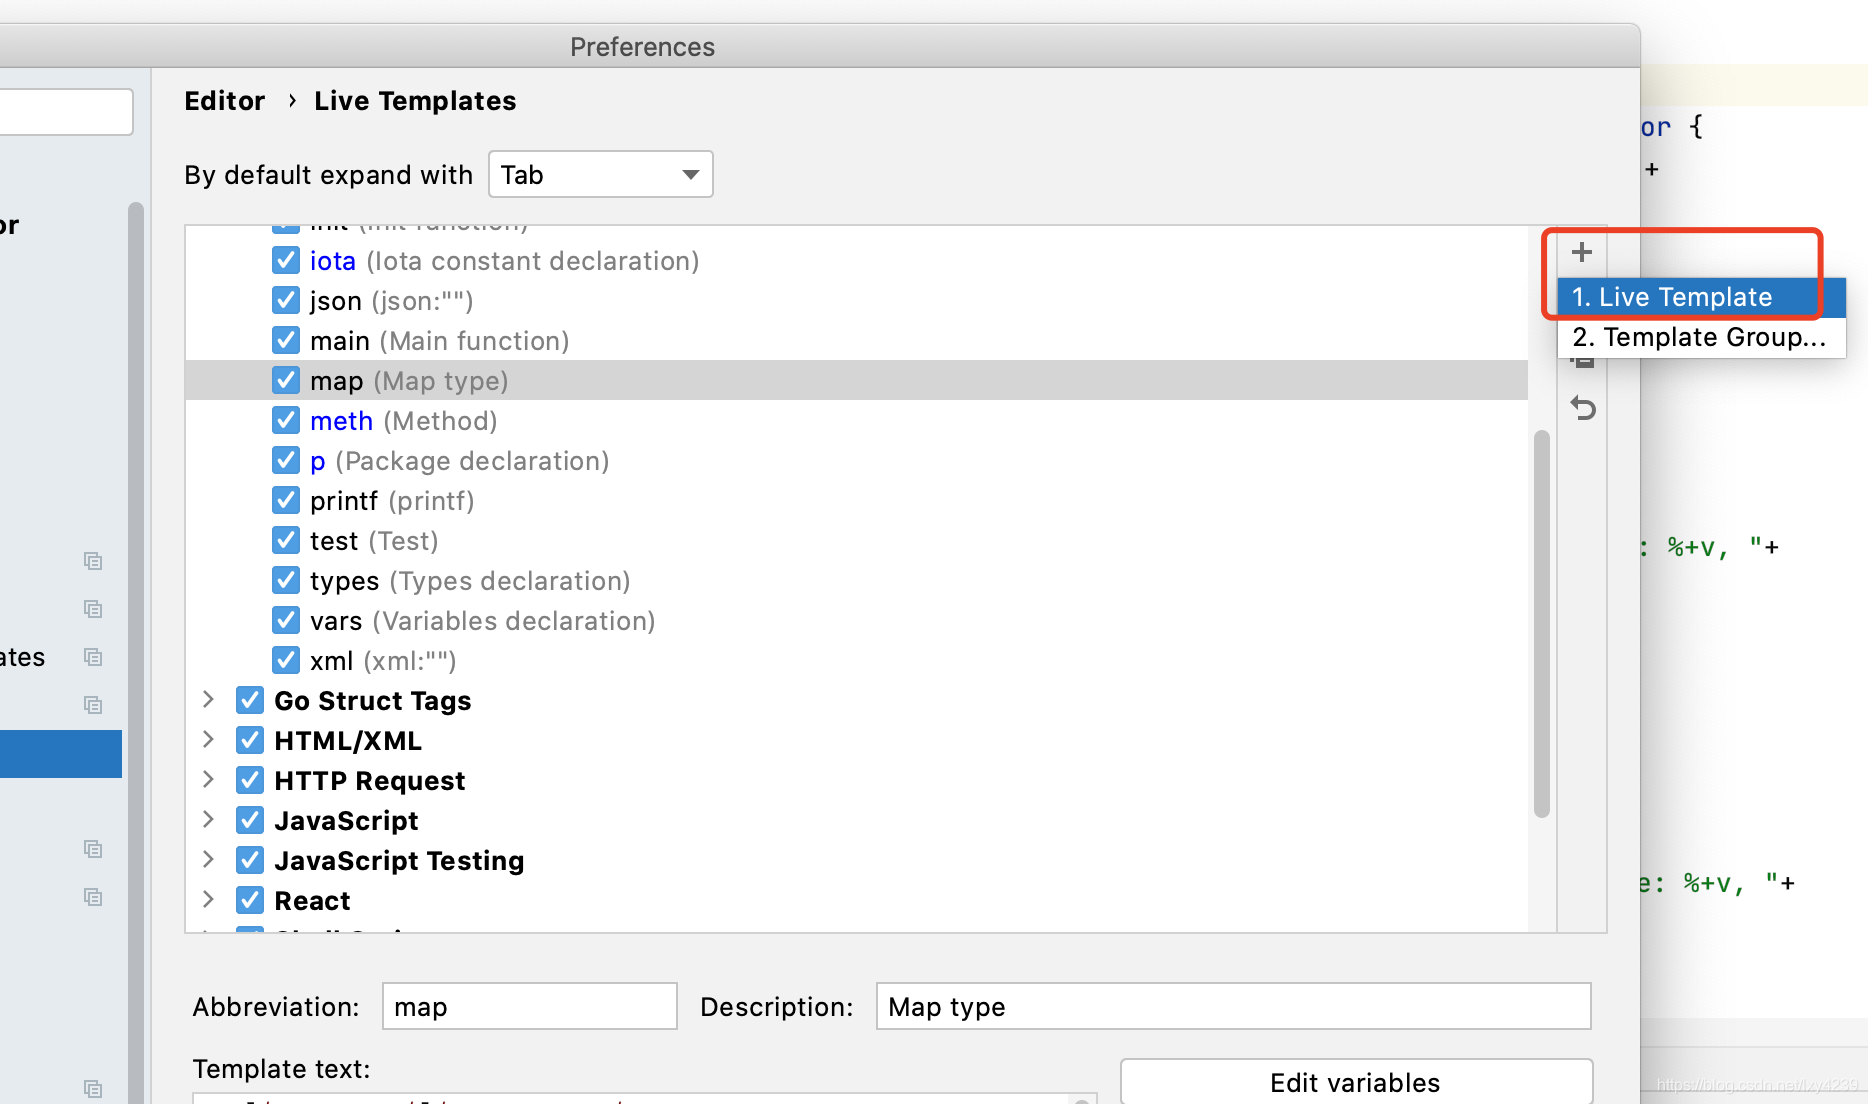This screenshot has height=1104, width=1868.
Task: Click the highlighted blue sidebar item
Action: (x=61, y=754)
